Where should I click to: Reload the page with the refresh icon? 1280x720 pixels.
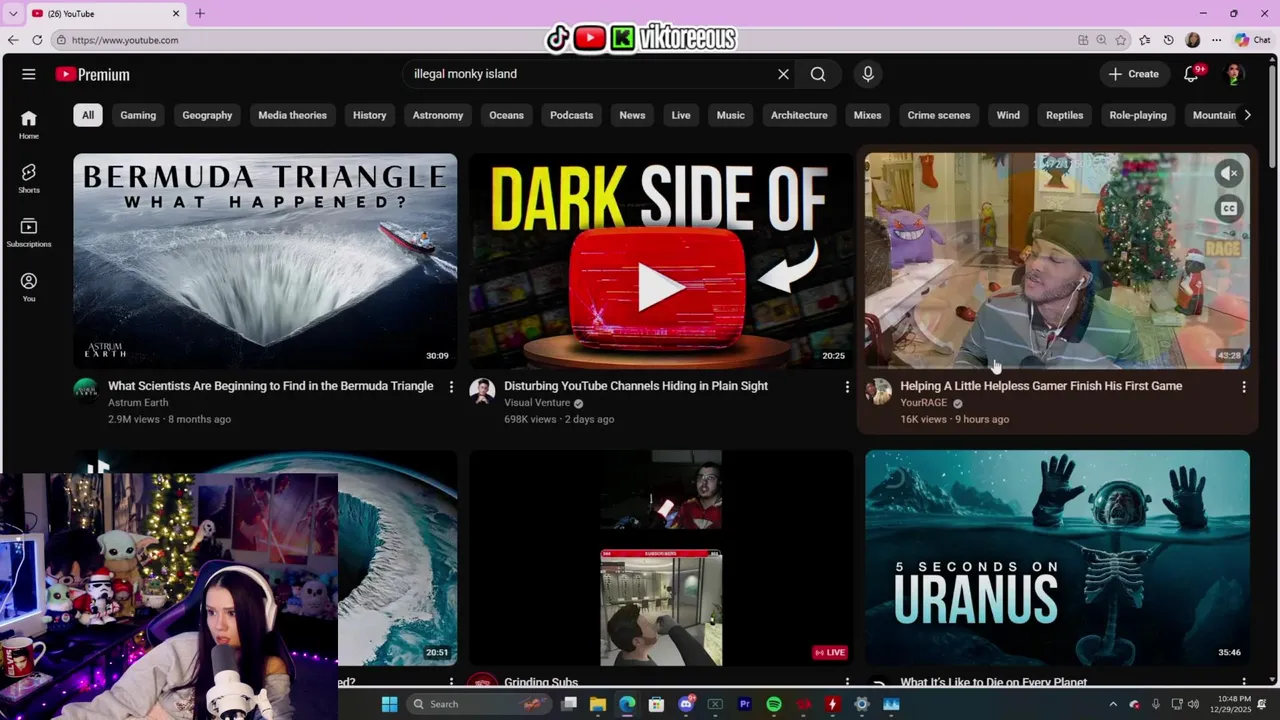(x=37, y=40)
